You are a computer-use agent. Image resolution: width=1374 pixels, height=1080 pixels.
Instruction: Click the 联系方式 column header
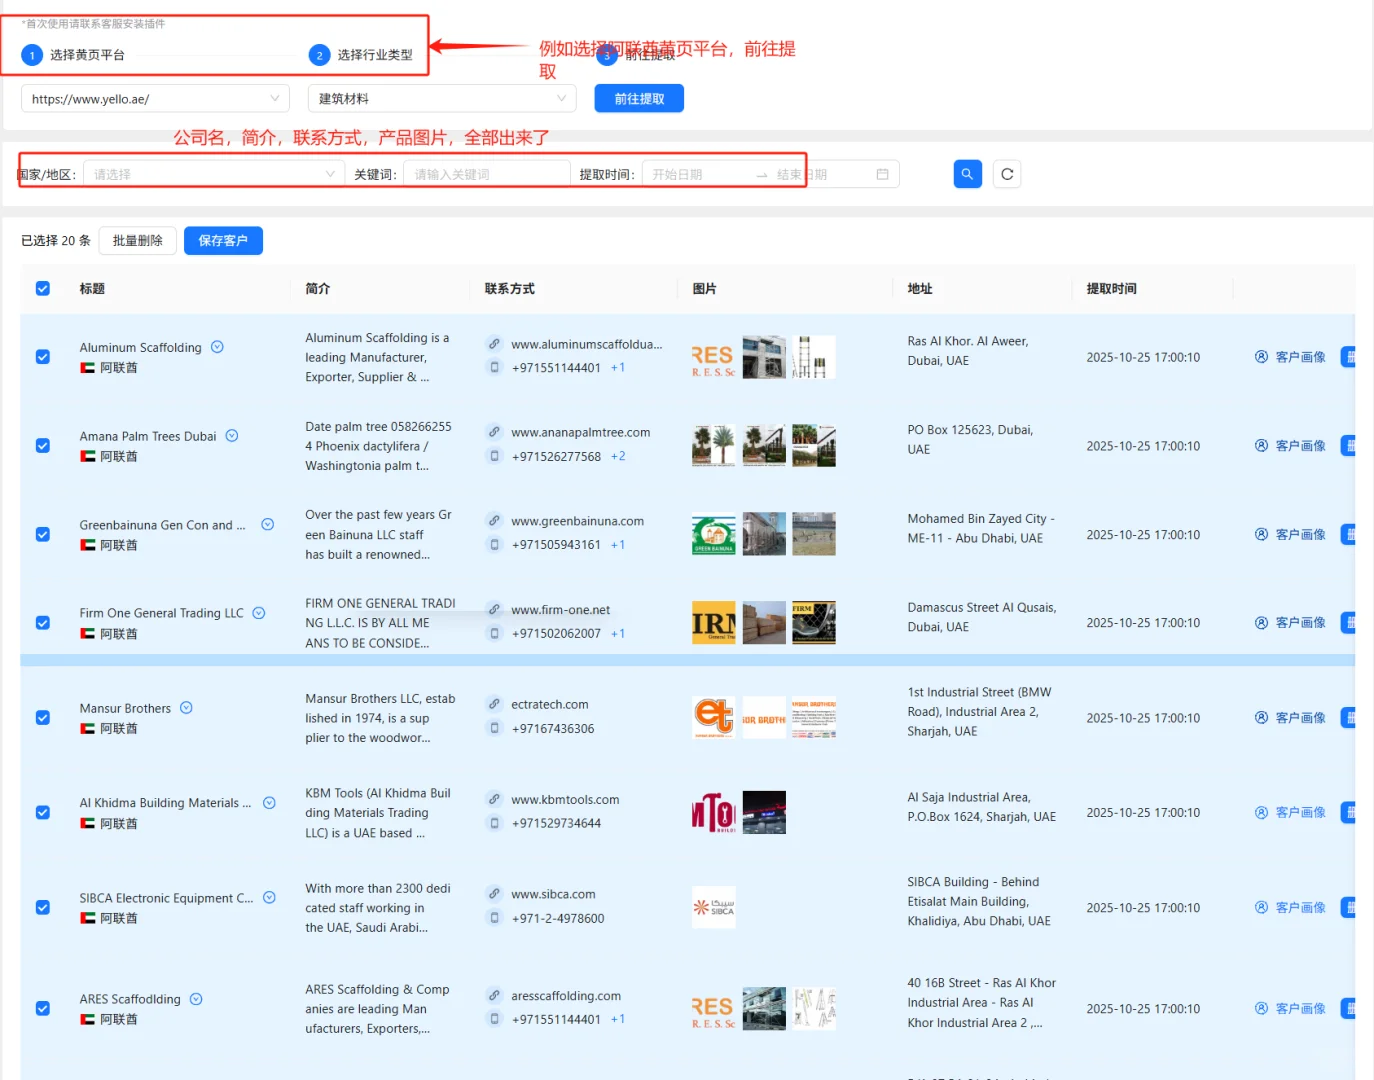[510, 289]
